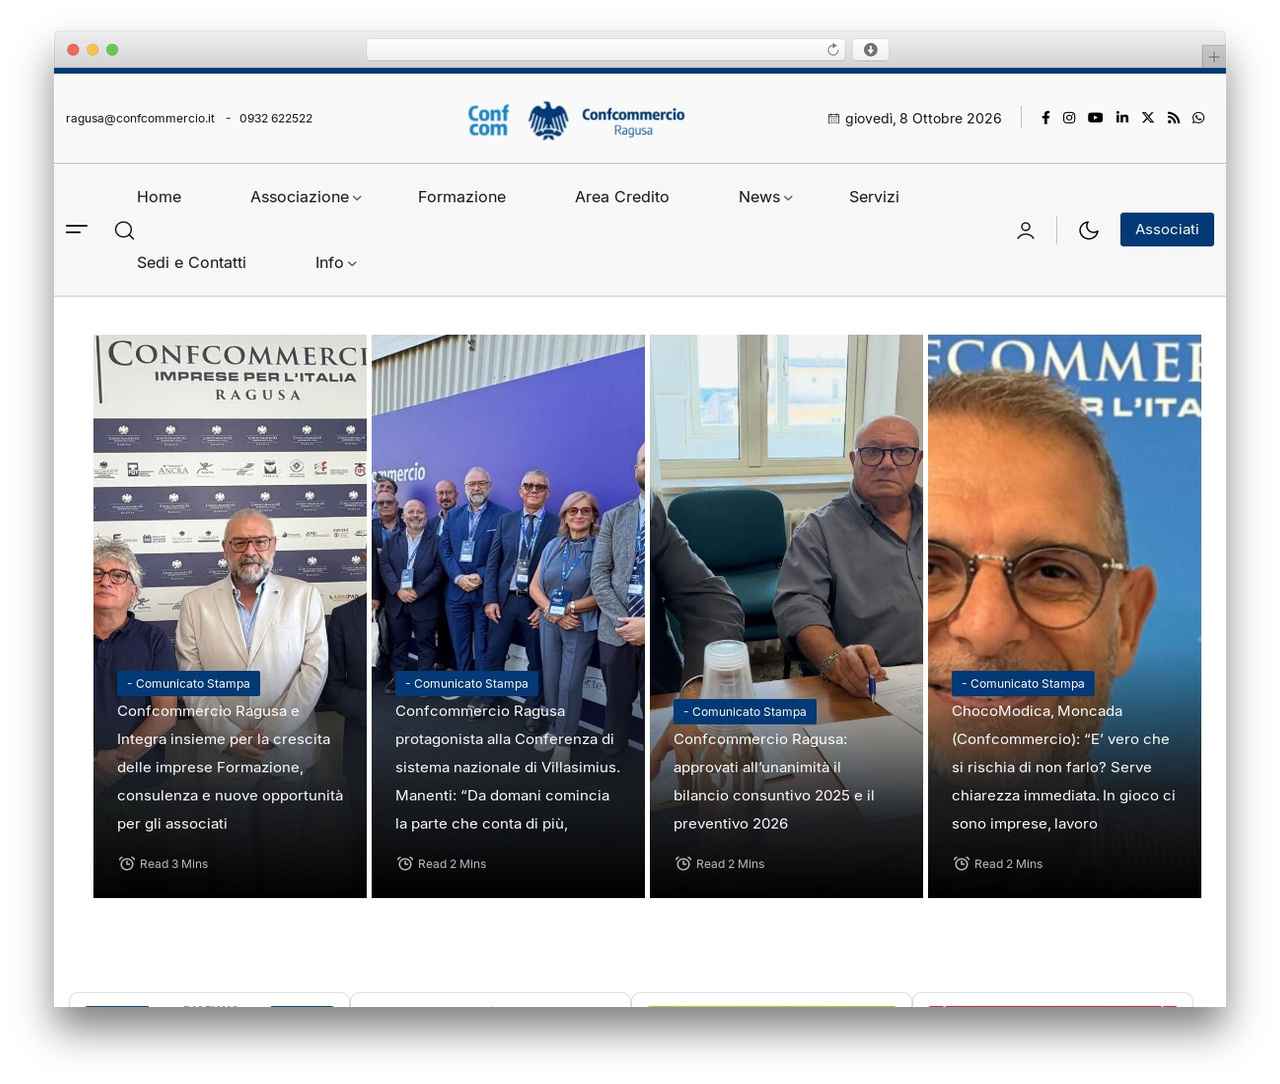The width and height of the screenshot is (1280, 1084).
Task: Click Comunicato Stampa tag on bilancio card
Action: coord(745,712)
